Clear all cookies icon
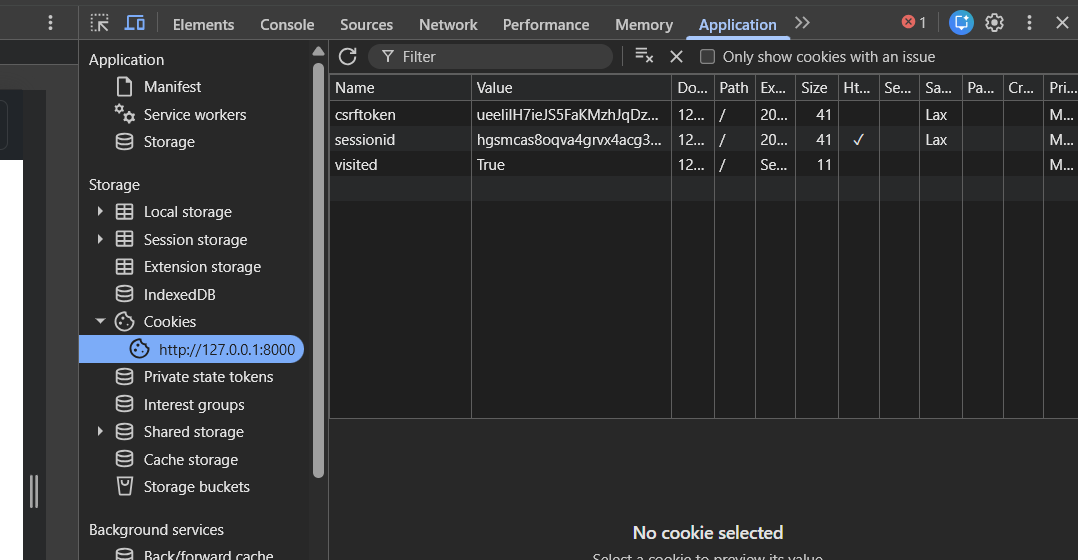 (644, 56)
